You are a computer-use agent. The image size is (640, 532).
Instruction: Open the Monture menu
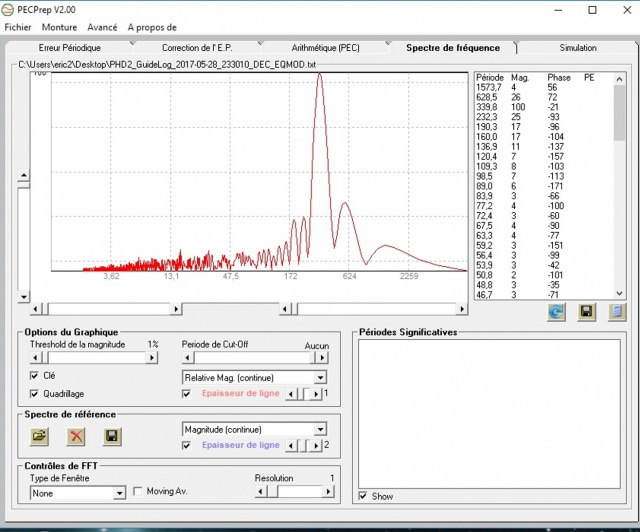pos(59,27)
